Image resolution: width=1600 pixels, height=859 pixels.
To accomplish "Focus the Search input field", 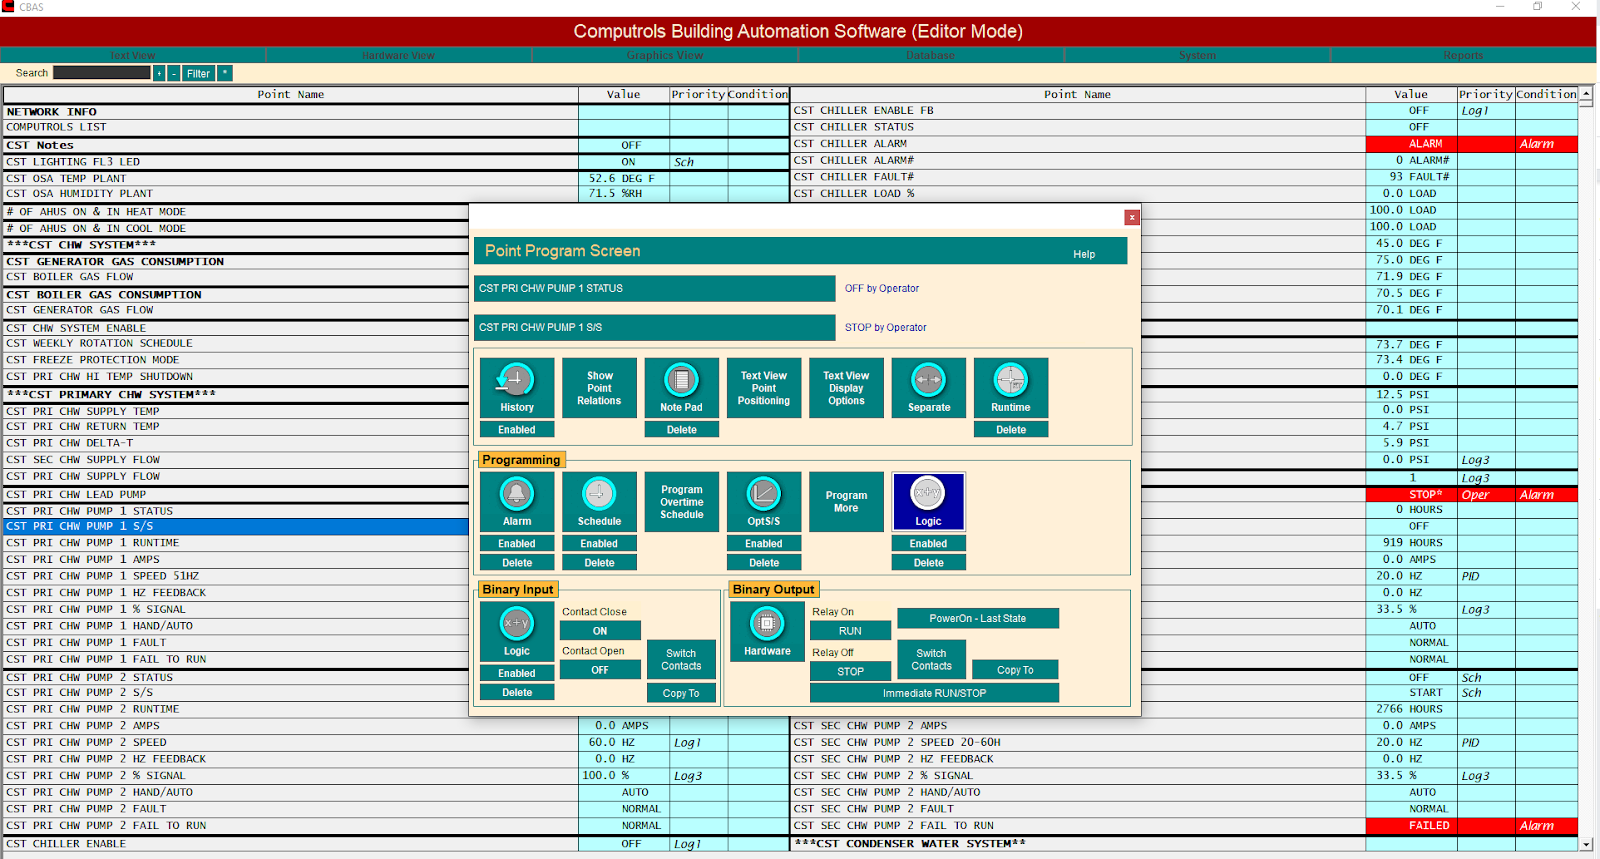I will tap(101, 73).
